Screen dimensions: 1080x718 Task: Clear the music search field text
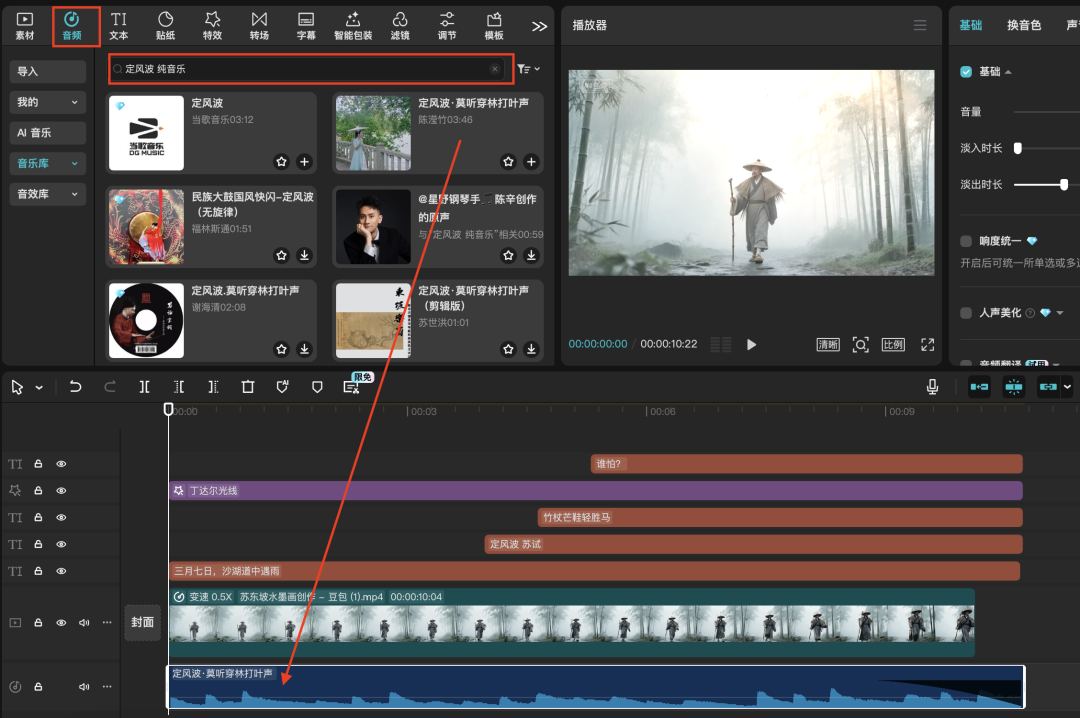point(494,69)
